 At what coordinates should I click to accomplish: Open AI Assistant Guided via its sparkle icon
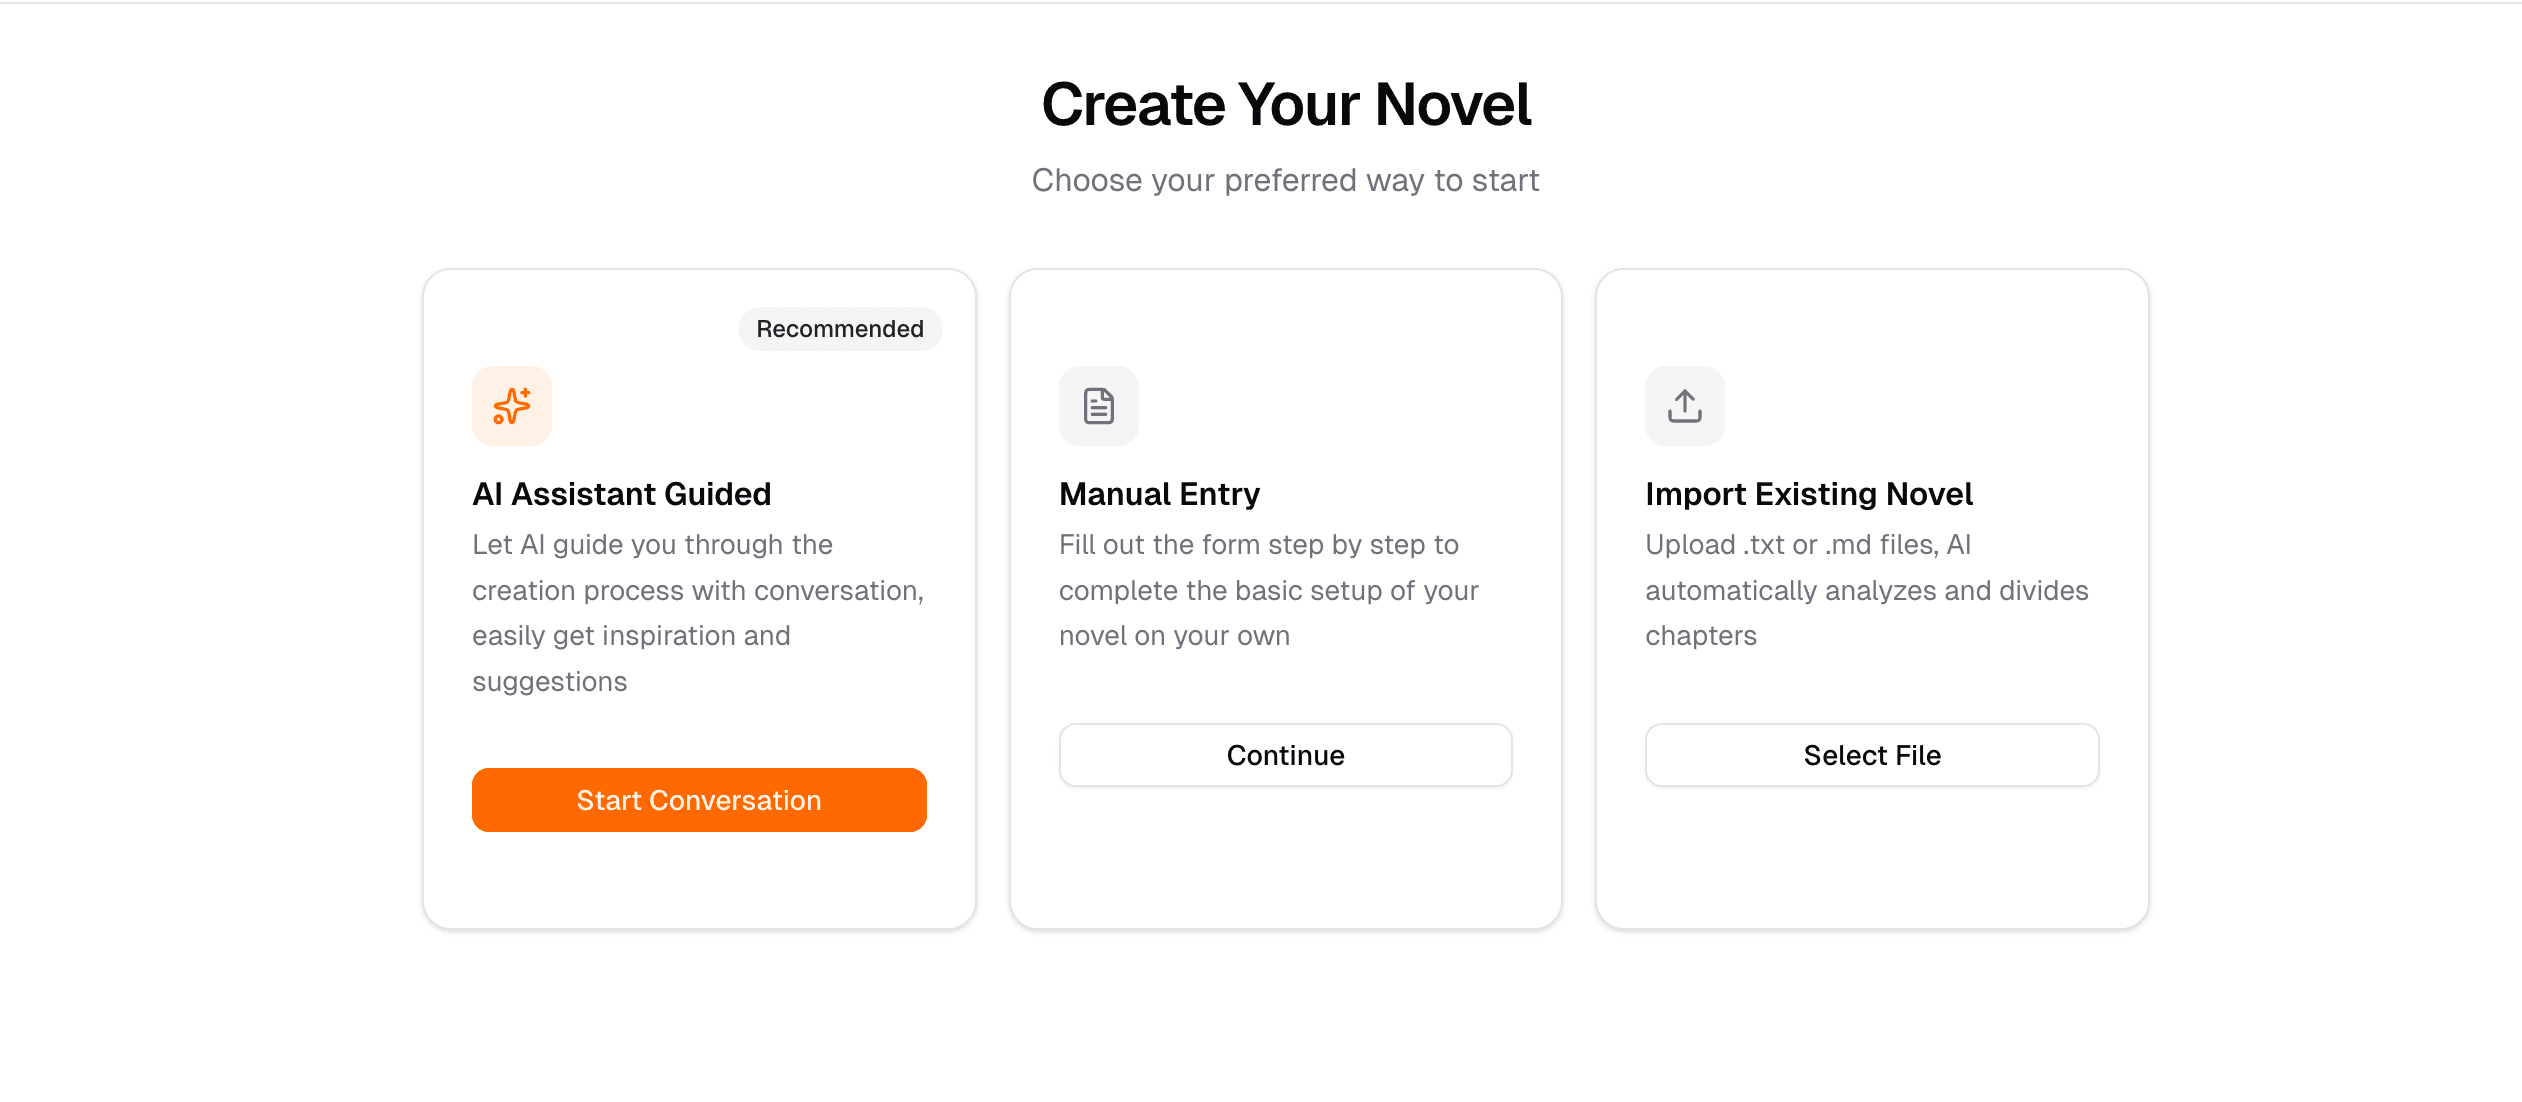click(x=511, y=406)
